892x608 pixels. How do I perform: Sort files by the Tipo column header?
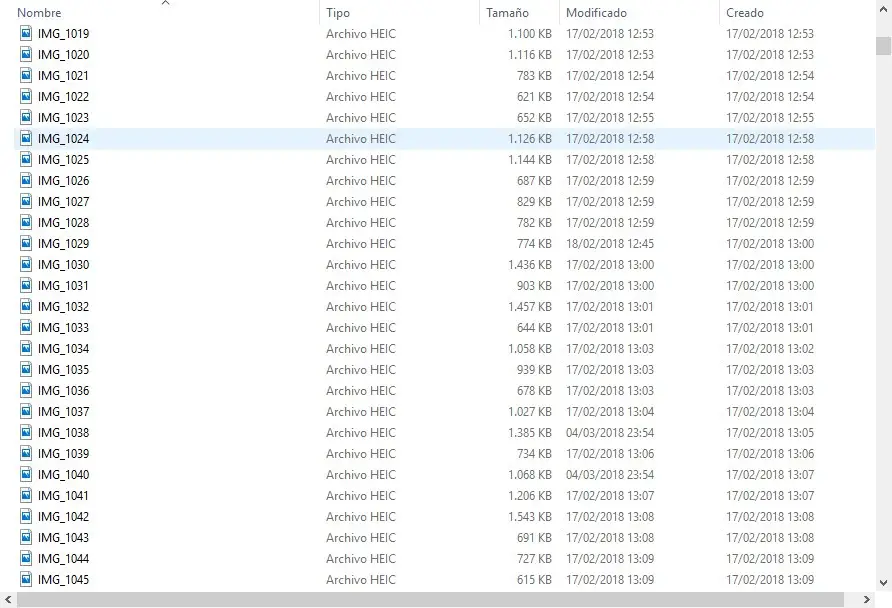pyautogui.click(x=338, y=13)
